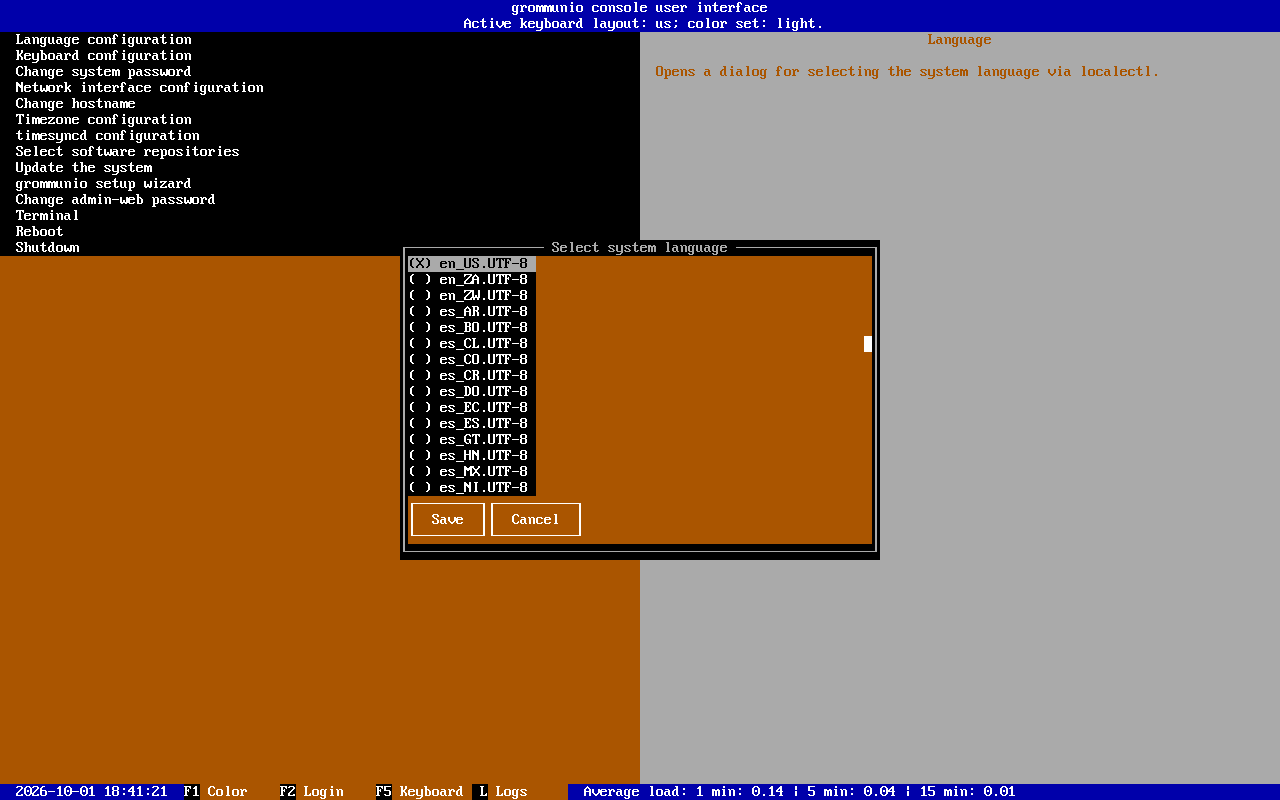
Task: Select Change system password
Action: (104, 72)
